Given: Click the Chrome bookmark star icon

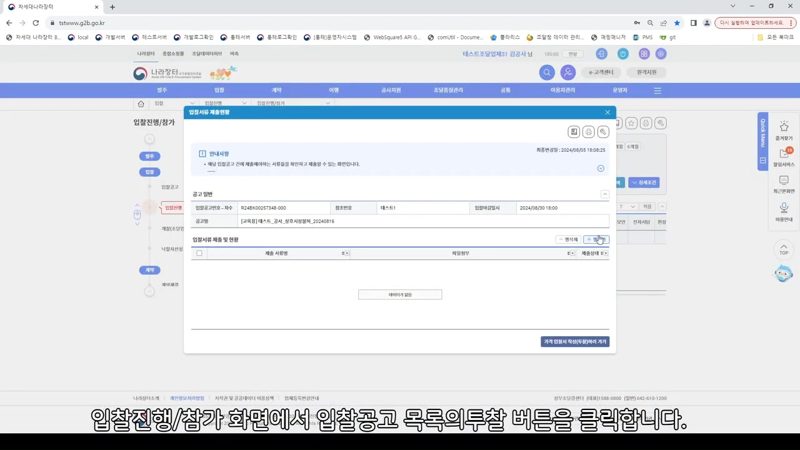Looking at the screenshot, I should [677, 23].
